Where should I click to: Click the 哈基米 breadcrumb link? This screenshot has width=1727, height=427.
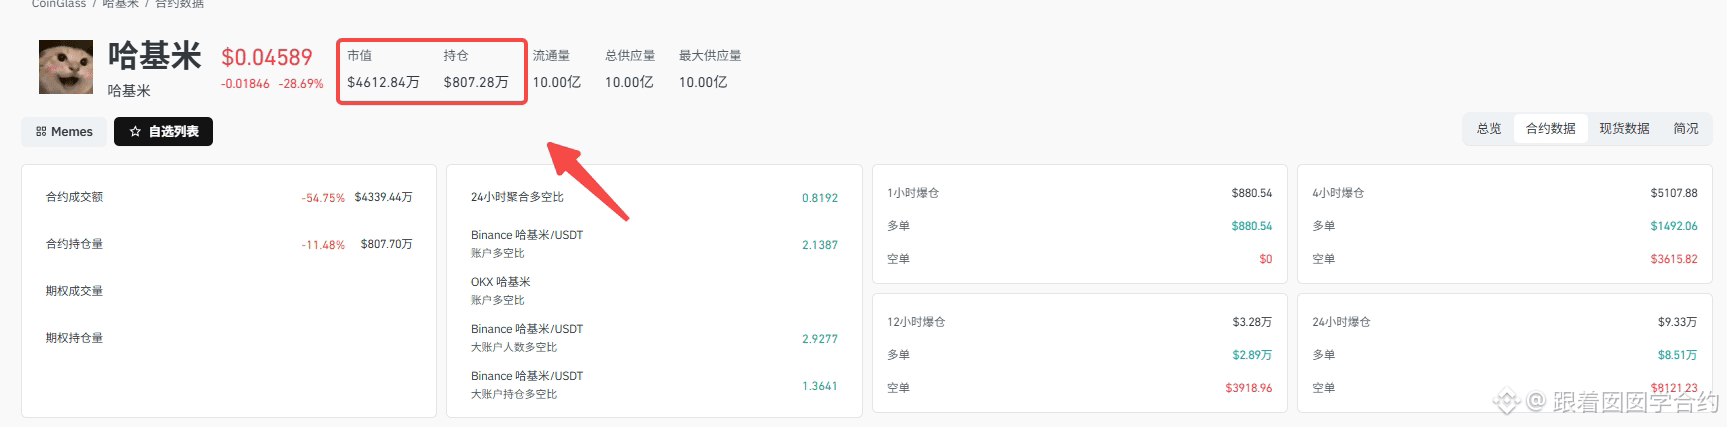[x=120, y=4]
